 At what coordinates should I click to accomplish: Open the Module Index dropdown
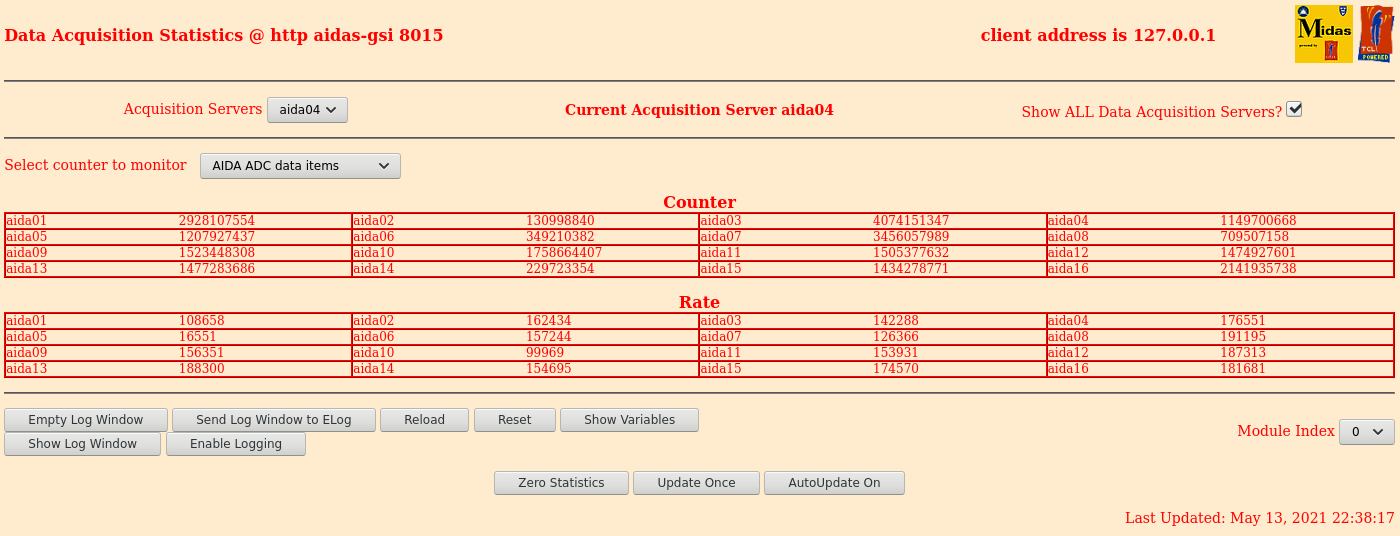1366,432
